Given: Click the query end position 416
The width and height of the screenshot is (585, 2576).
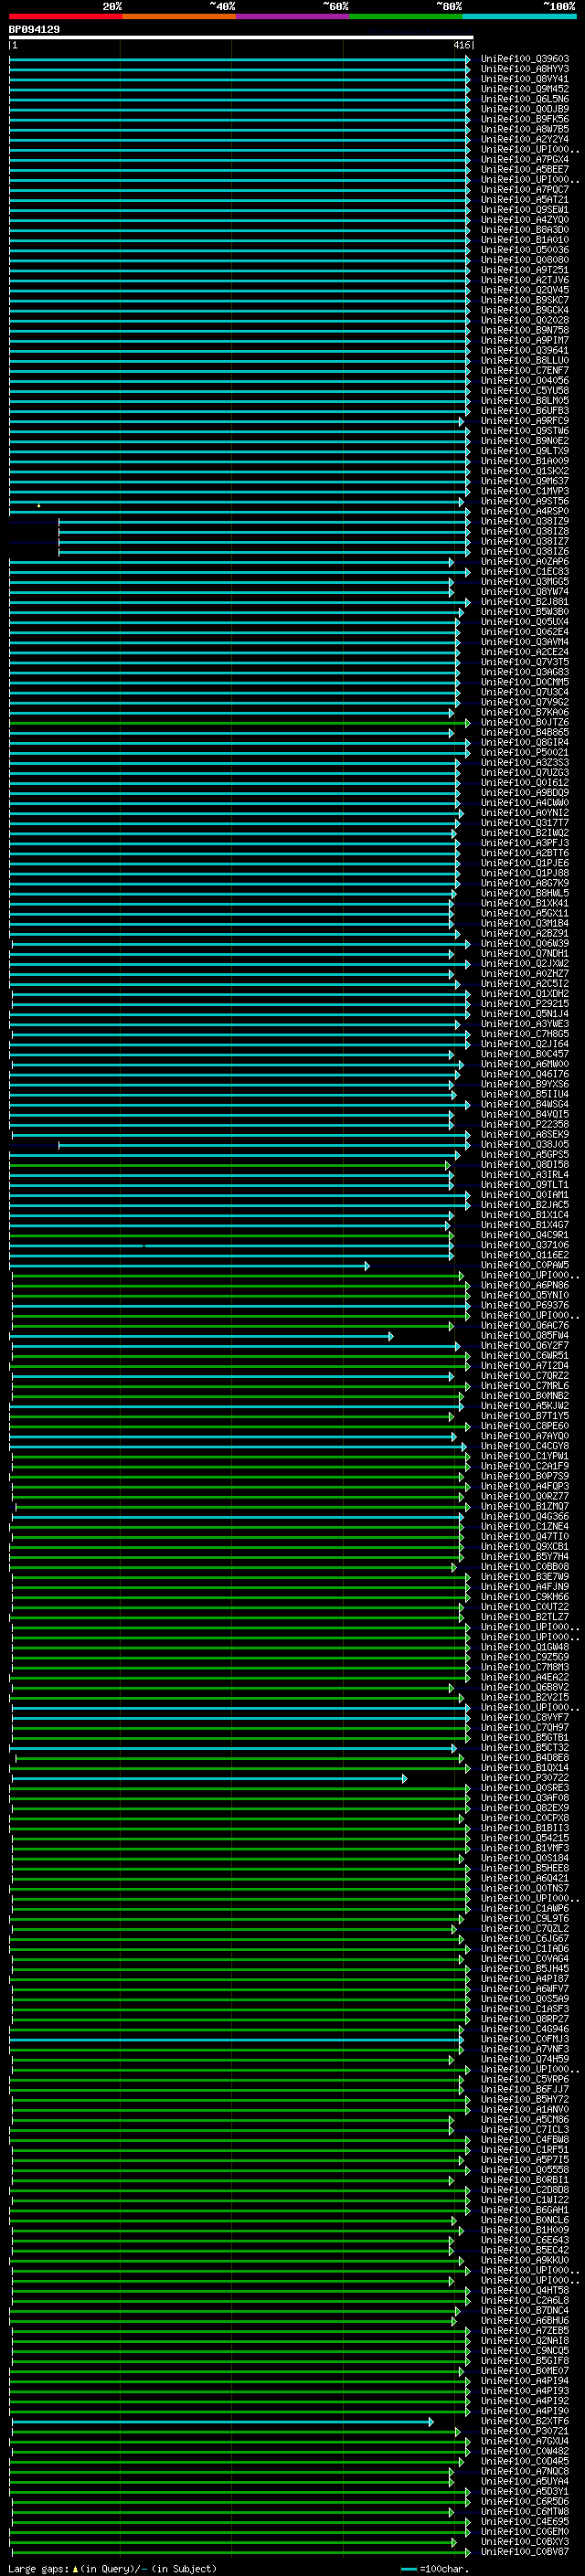Looking at the screenshot, I should pos(461,45).
